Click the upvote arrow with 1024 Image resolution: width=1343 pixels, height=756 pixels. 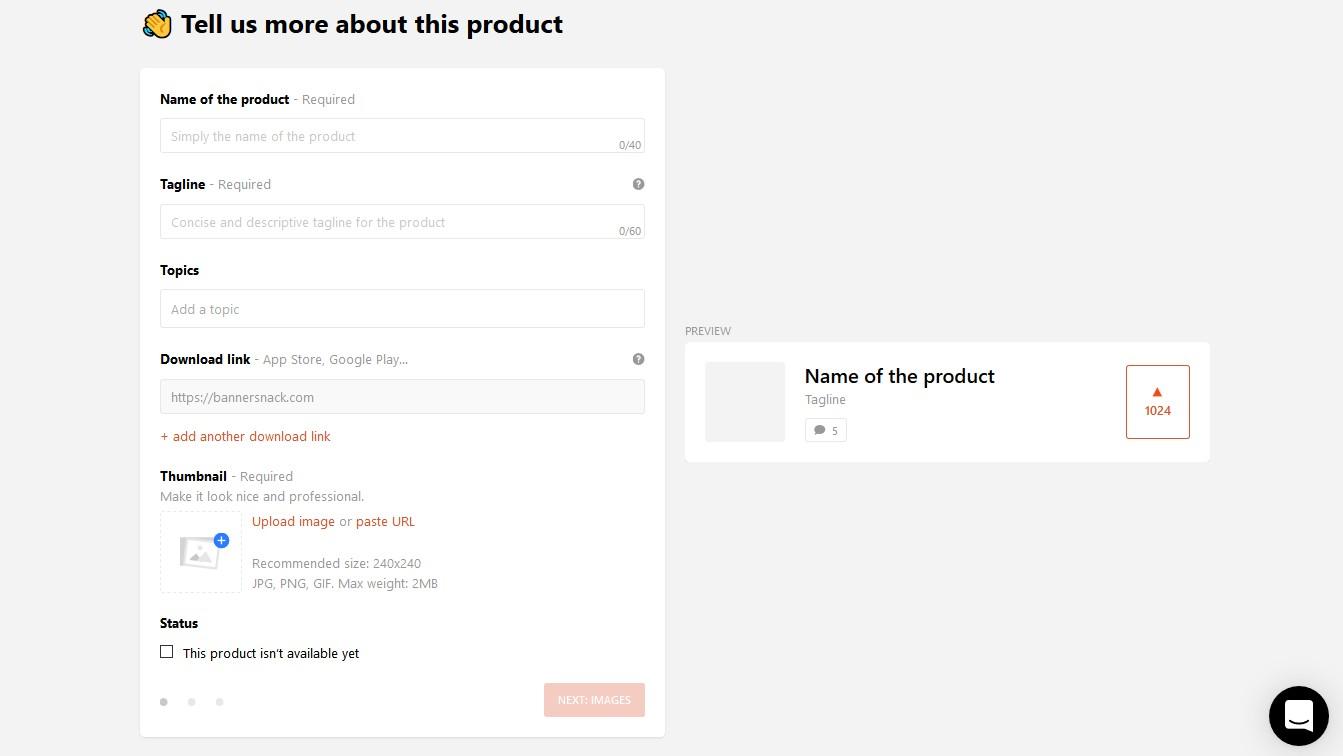point(1157,401)
